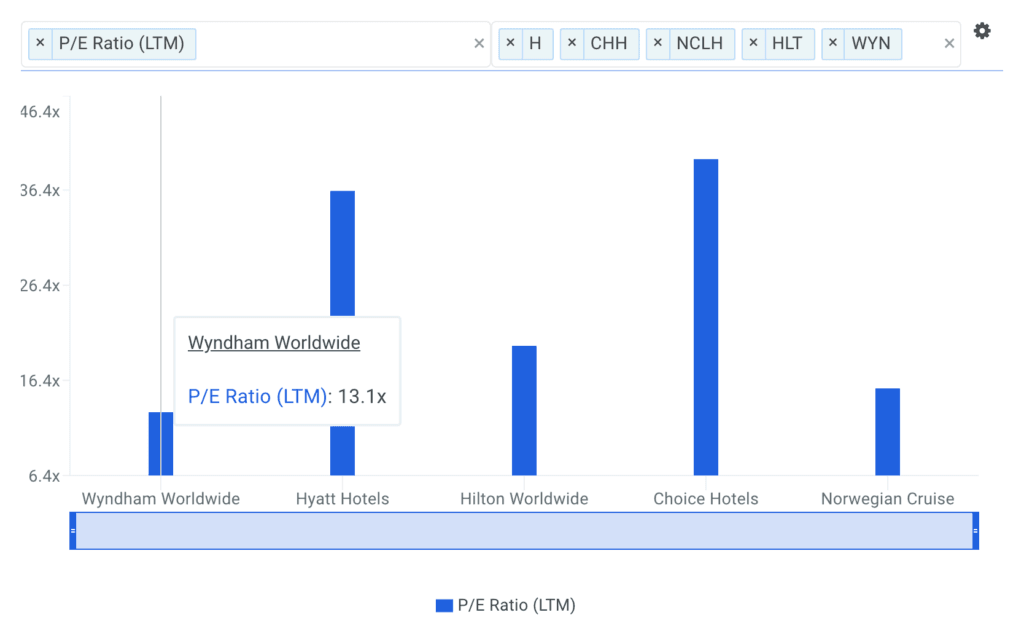
Task: Click the Wyndham Worldwide tooltip title link
Action: pos(274,343)
